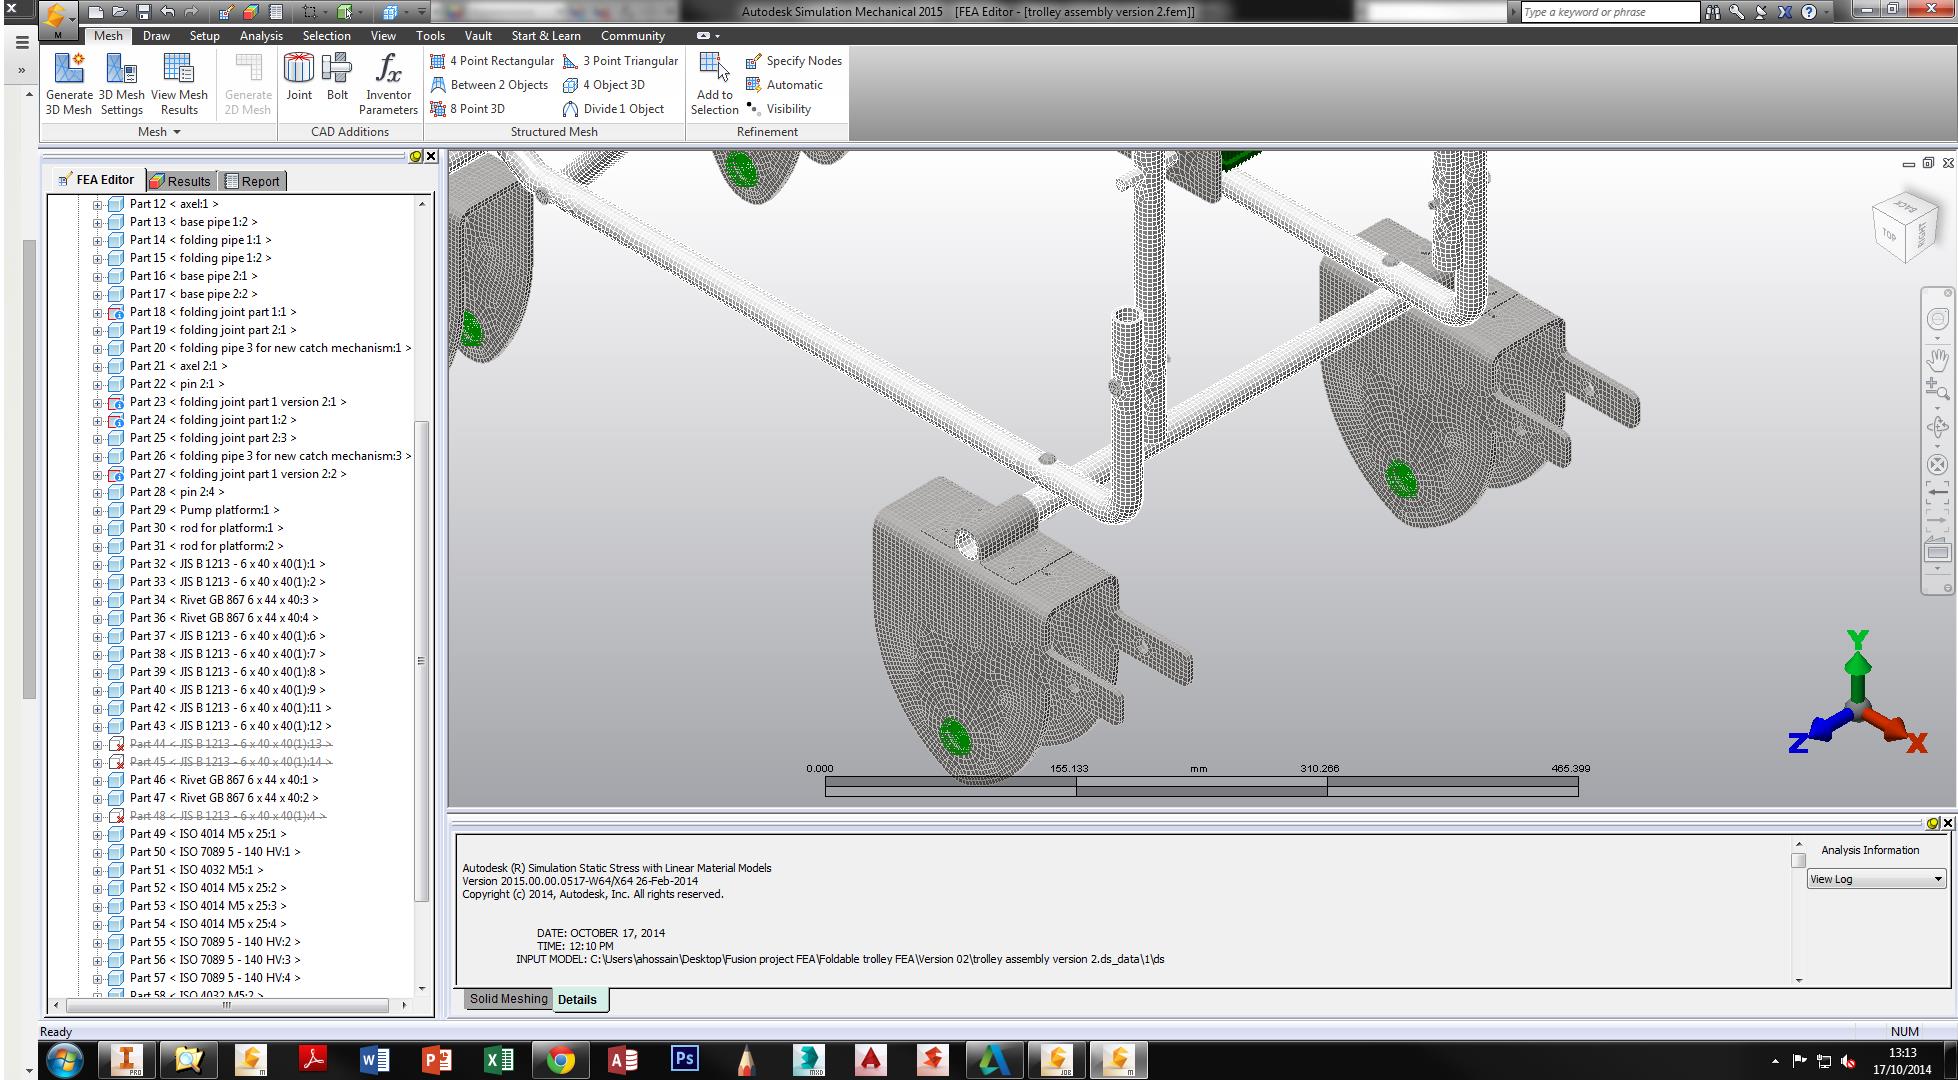Viewport: 1958px width, 1080px height.
Task: Open View Mesh Results
Action: pos(179,84)
